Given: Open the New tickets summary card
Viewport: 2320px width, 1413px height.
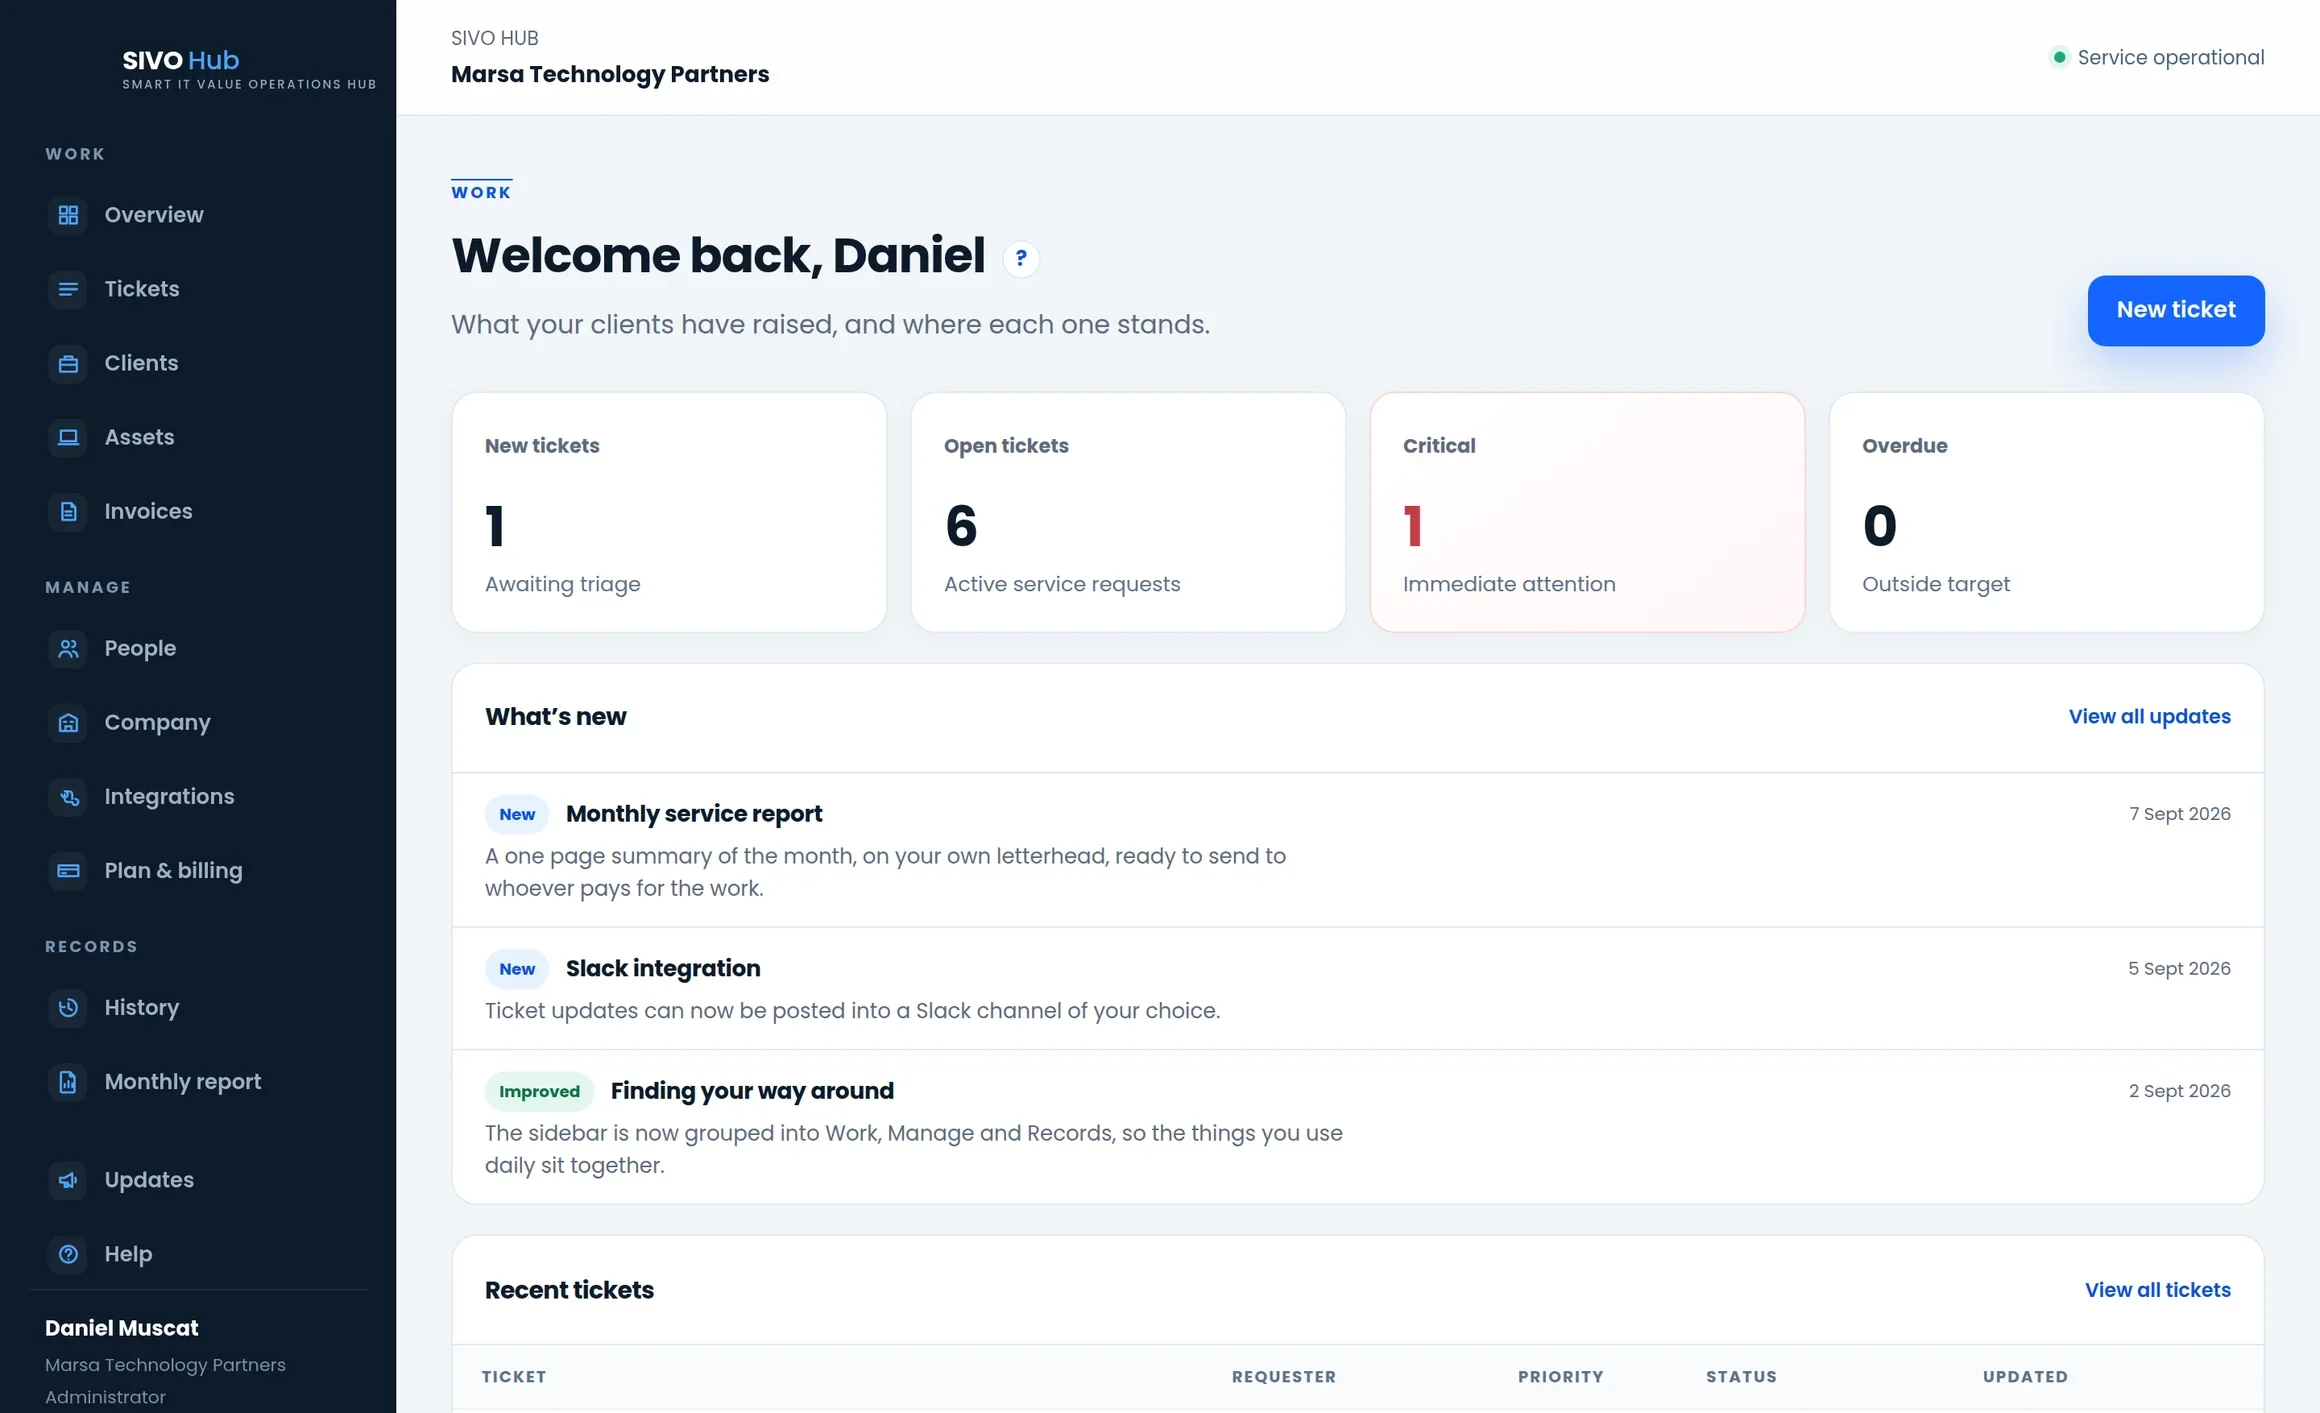Looking at the screenshot, I should pos(669,512).
